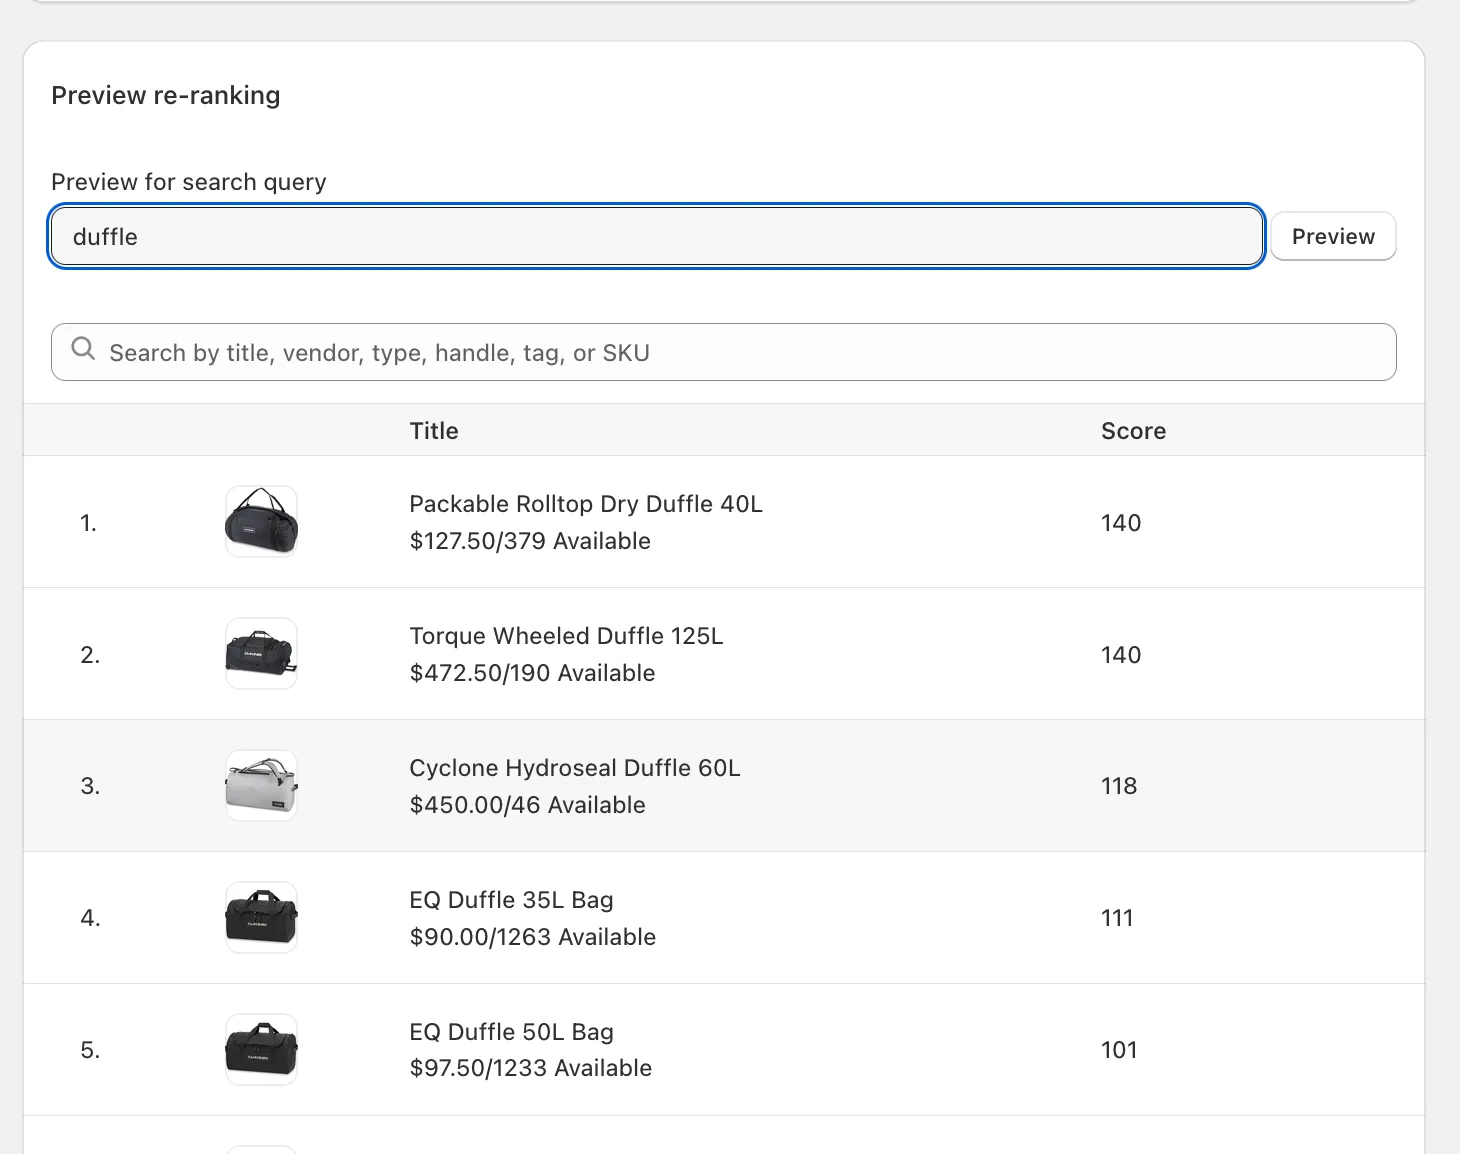Click score 118 for Cyclone Hydroseal Duffle
This screenshot has width=1460, height=1154.
click(1119, 786)
